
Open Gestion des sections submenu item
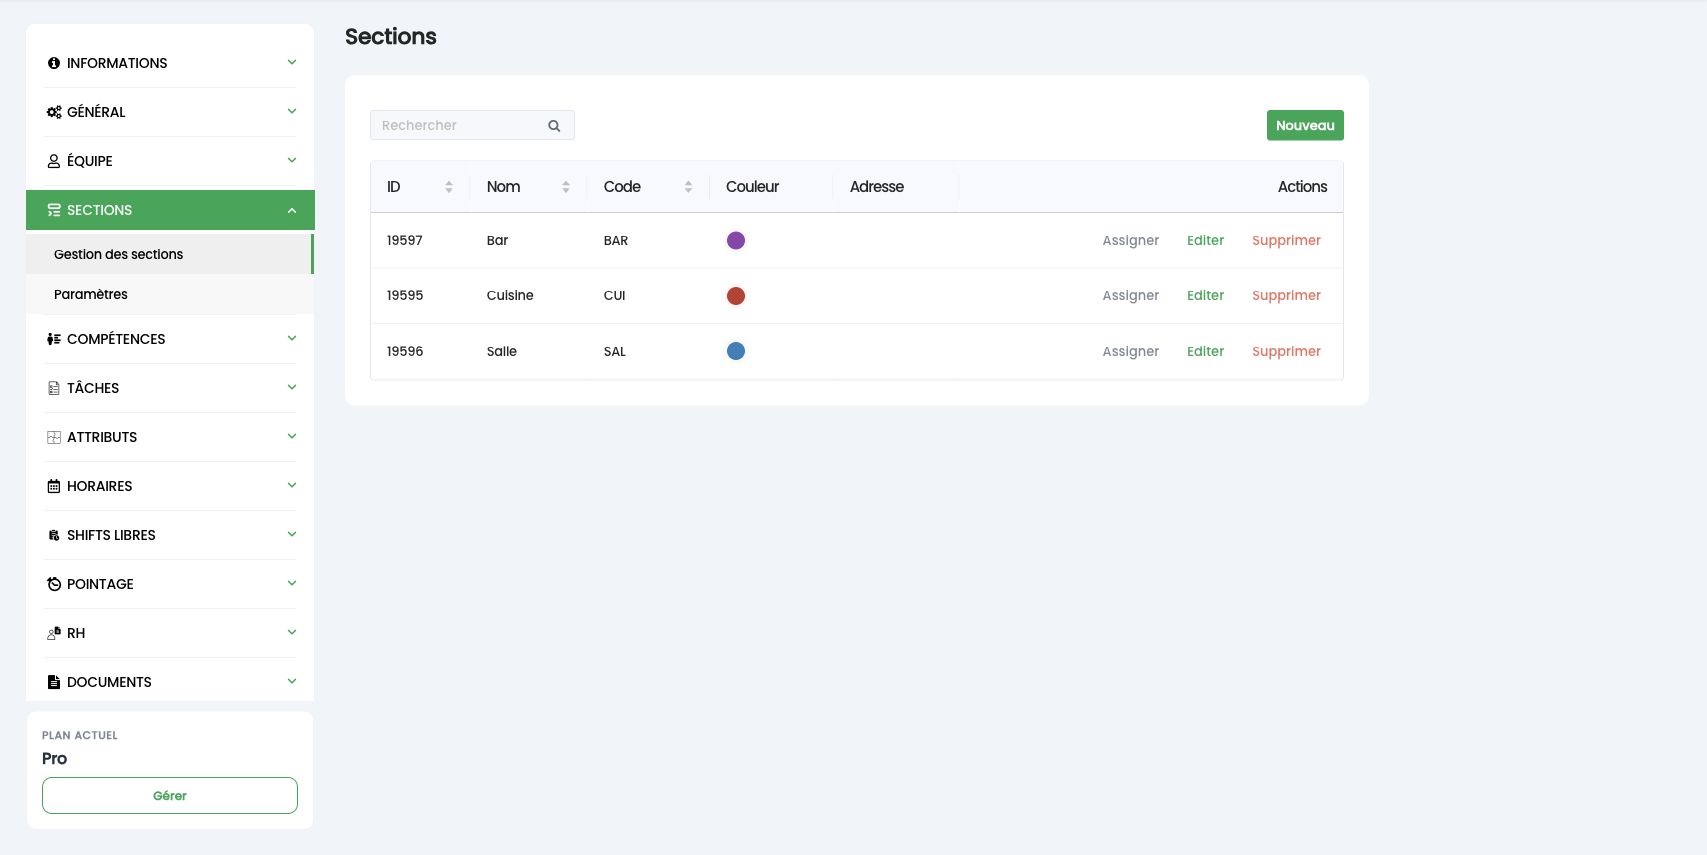point(170,254)
